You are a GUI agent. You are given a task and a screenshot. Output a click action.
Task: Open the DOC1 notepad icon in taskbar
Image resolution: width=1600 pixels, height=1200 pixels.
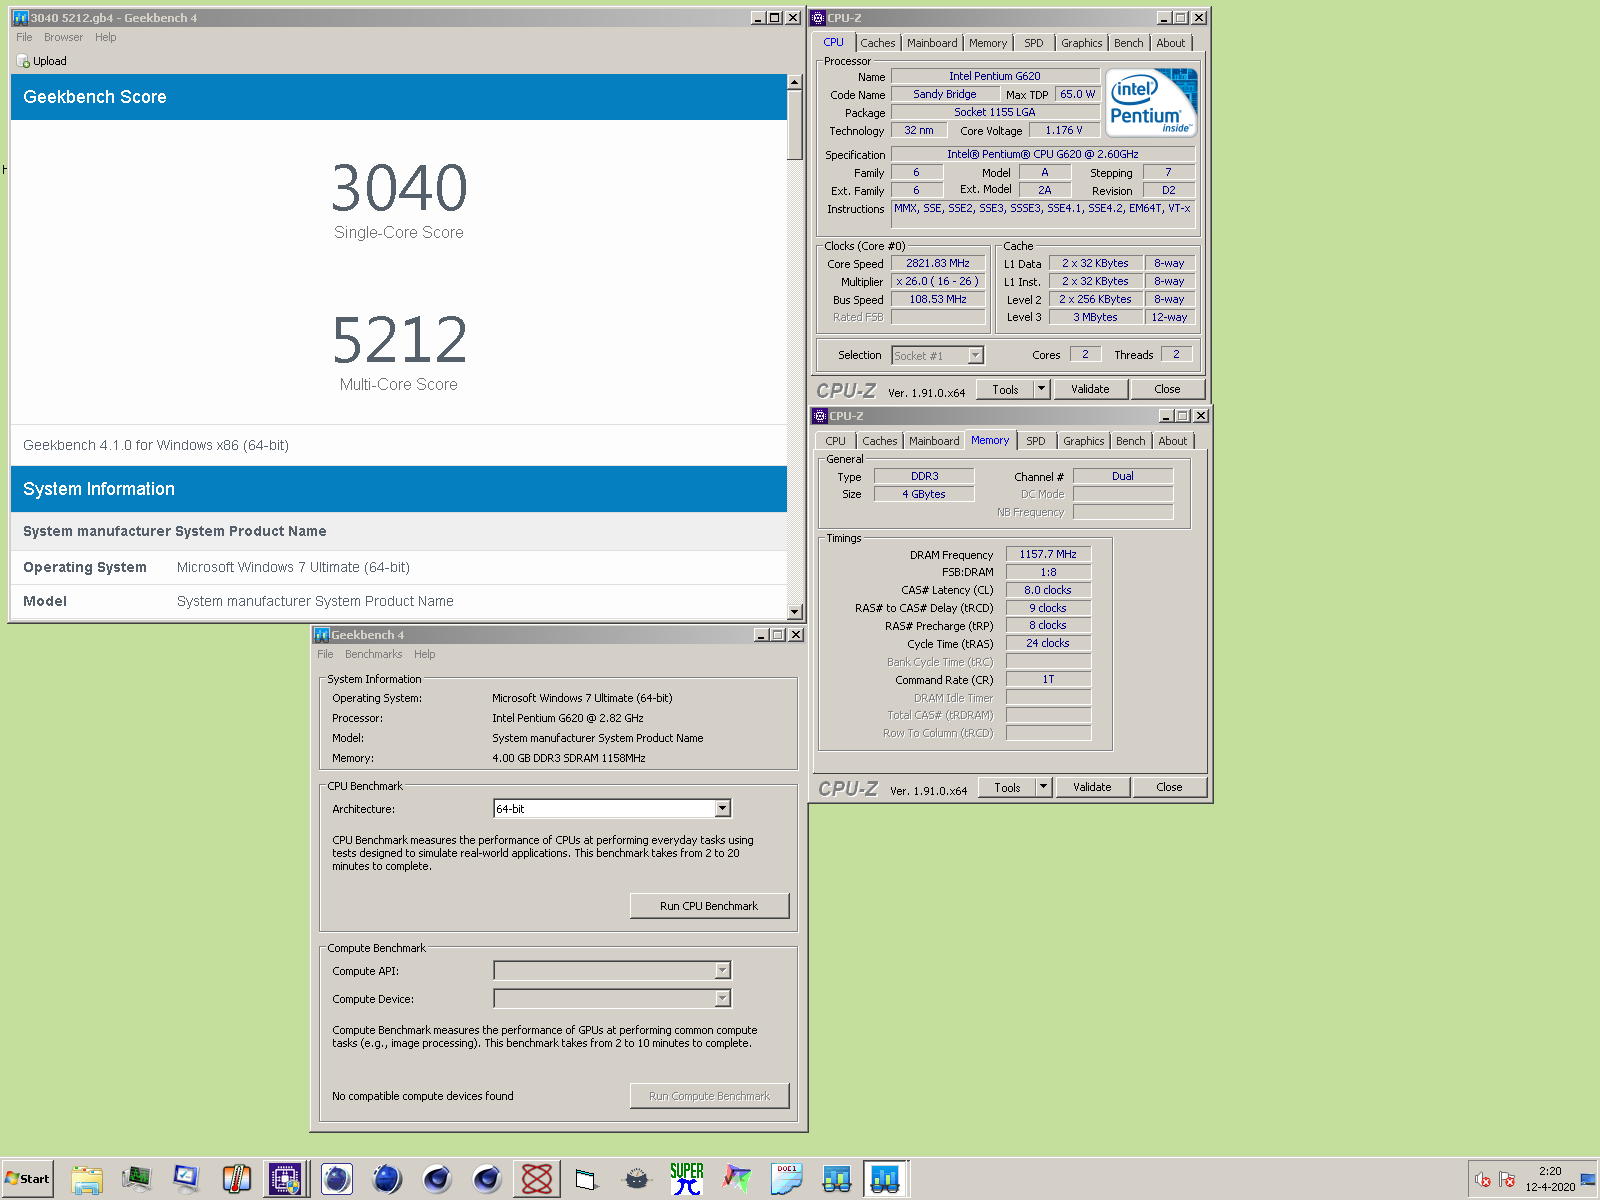pos(787,1179)
